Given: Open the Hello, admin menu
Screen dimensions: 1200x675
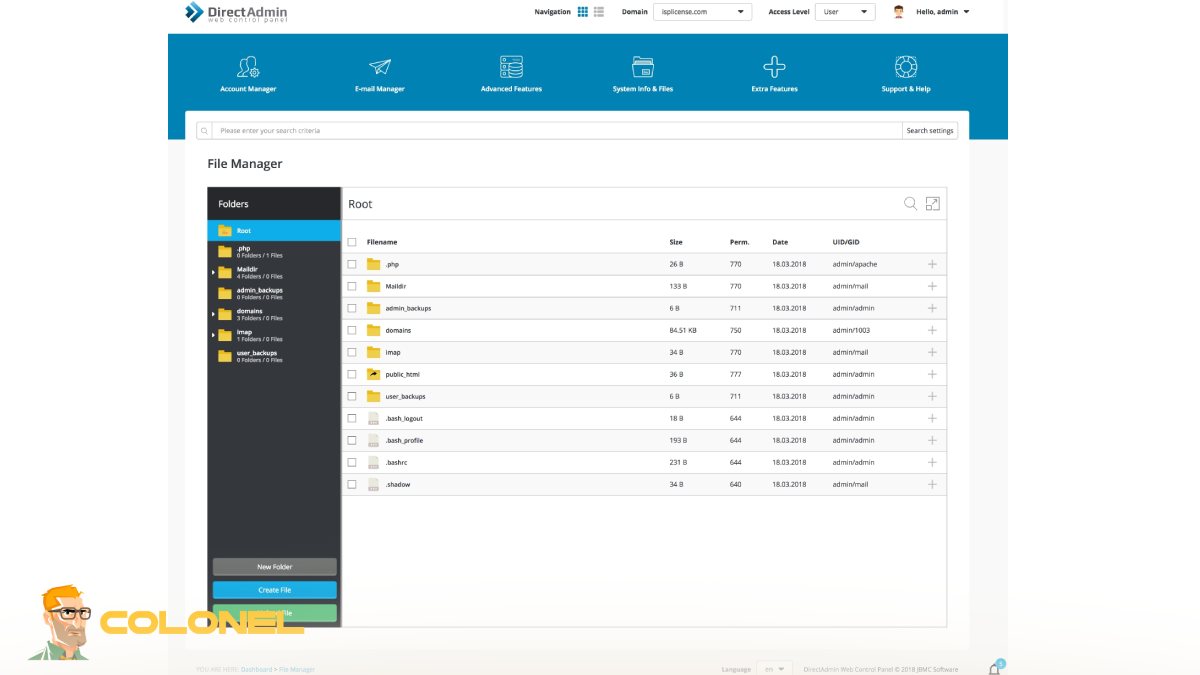Looking at the screenshot, I should coord(938,11).
